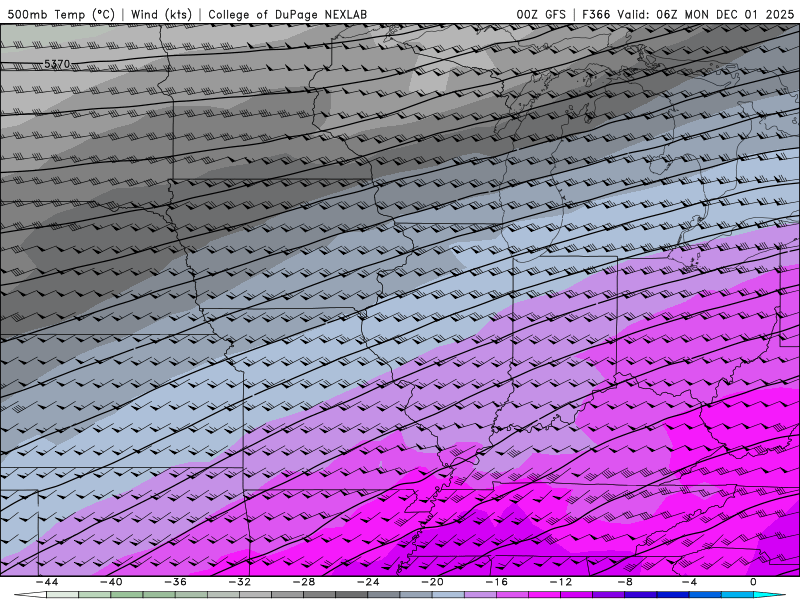
Task: Click the -8 colorbar tick label
Action: point(625,582)
